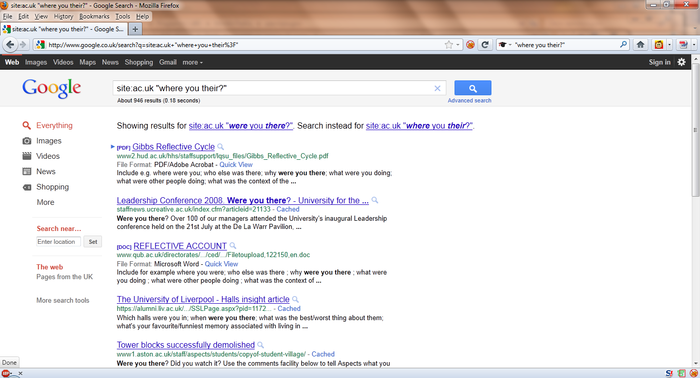Preview the Tower blocks result magnifier
Image resolution: width=700 pixels, height=378 pixels.
coord(261,345)
